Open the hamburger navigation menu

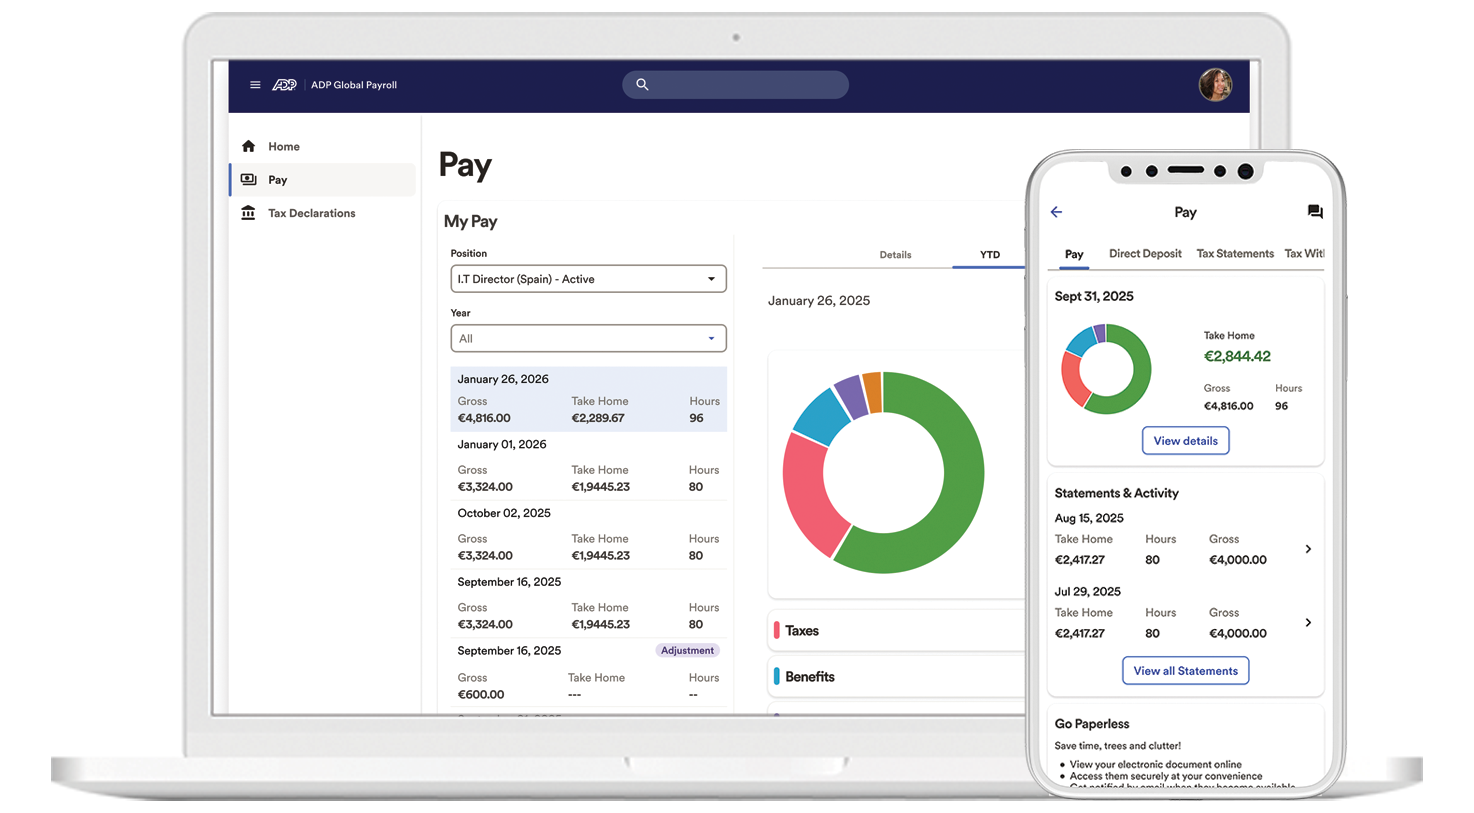tap(256, 85)
